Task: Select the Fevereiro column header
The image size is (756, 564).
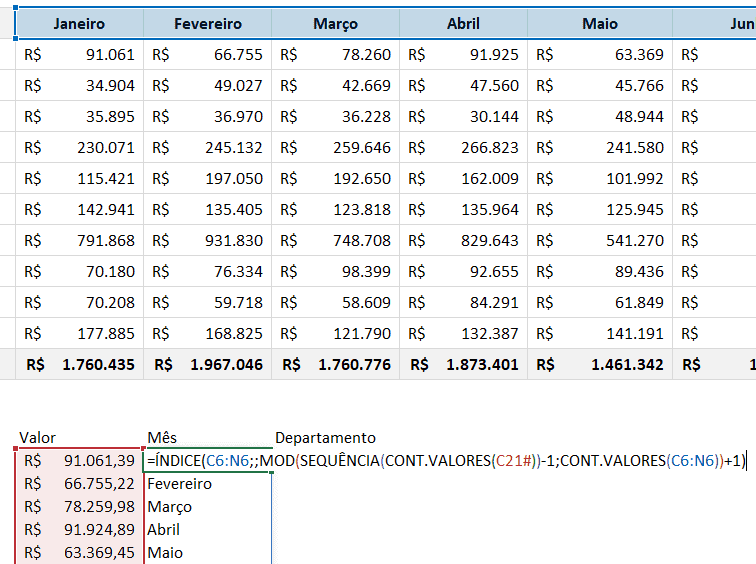Action: (208, 24)
